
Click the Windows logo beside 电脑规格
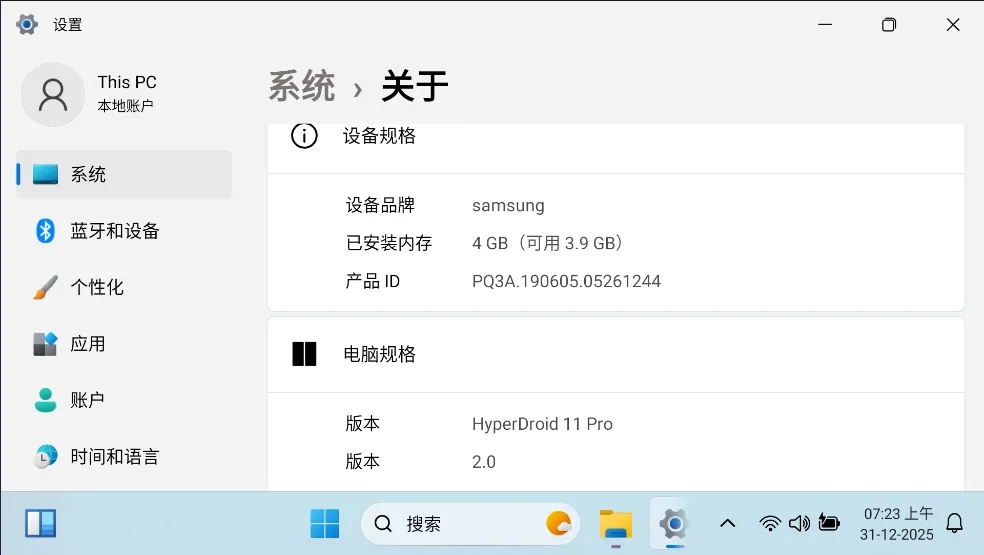pyautogui.click(x=304, y=354)
